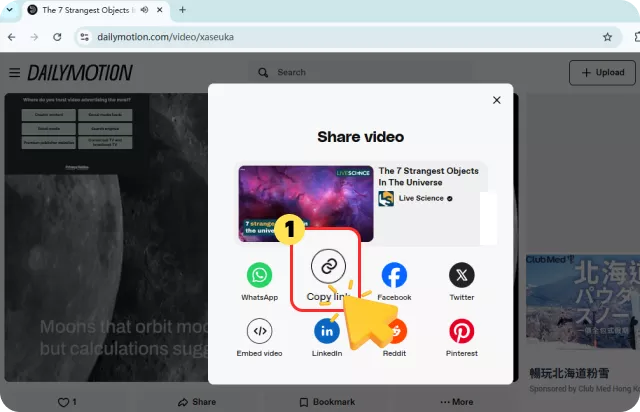Open the tab search dropdown arrow
This screenshot has height=412, width=640.
(9, 10)
